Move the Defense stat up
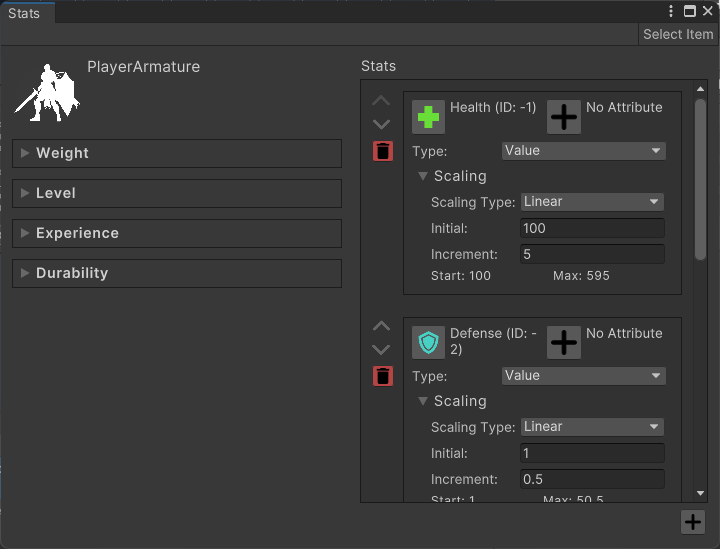Viewport: 720px width, 549px height. click(x=381, y=326)
